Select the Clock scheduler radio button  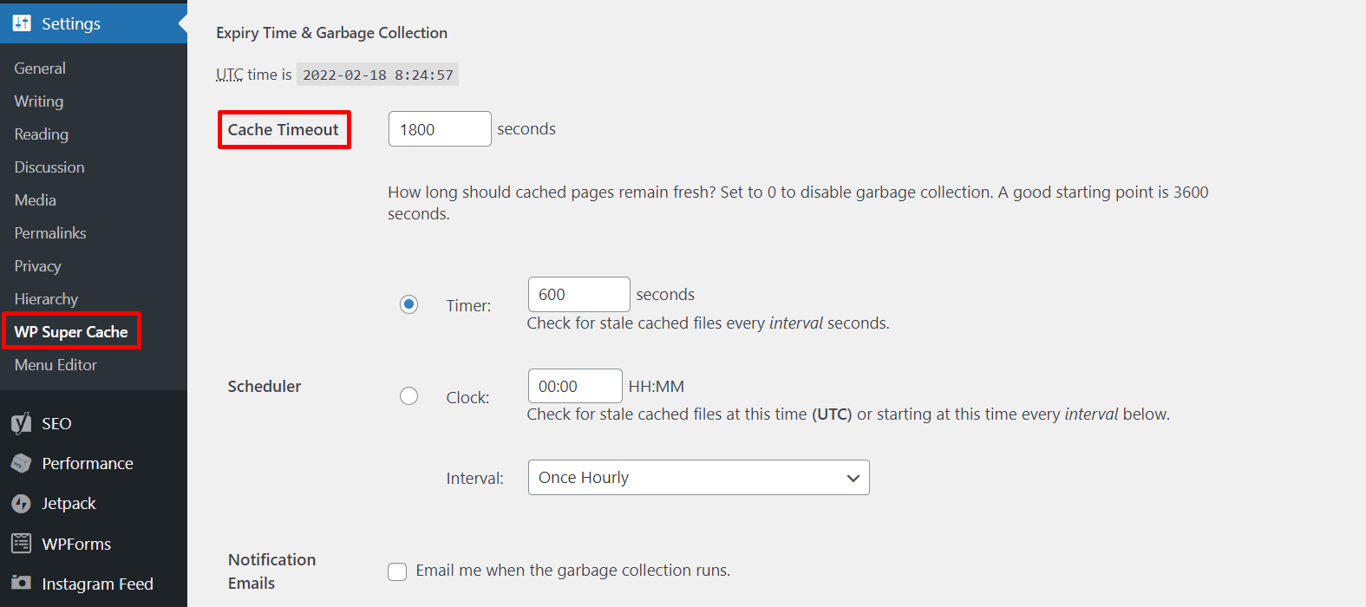(409, 395)
